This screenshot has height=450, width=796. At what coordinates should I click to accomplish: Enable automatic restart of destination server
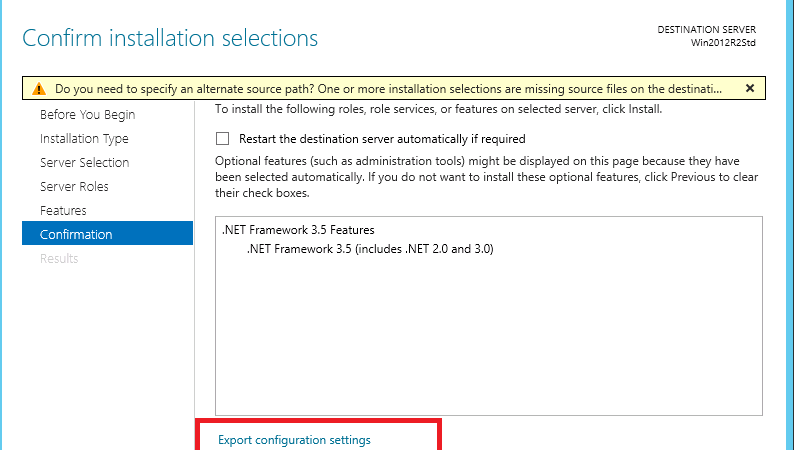[222, 139]
